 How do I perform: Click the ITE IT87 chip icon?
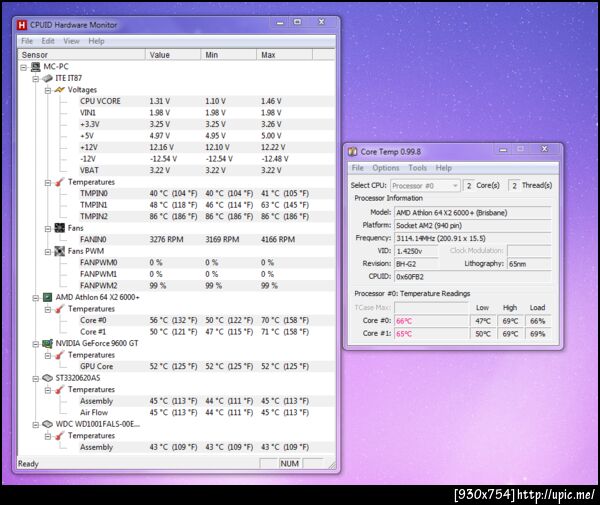(47, 78)
